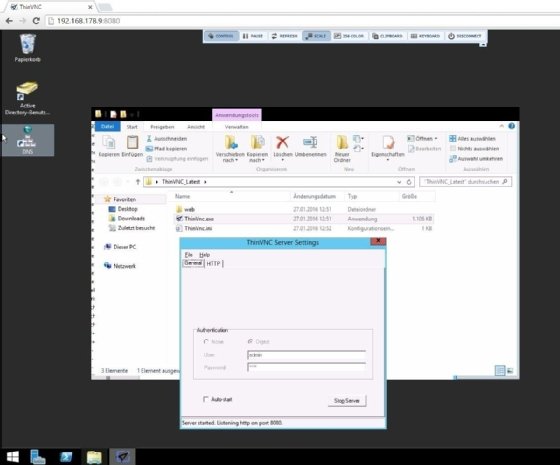This screenshot has width=560, height=465.
Task: Open the Eigenschaften ribbon button
Action: tap(388, 148)
